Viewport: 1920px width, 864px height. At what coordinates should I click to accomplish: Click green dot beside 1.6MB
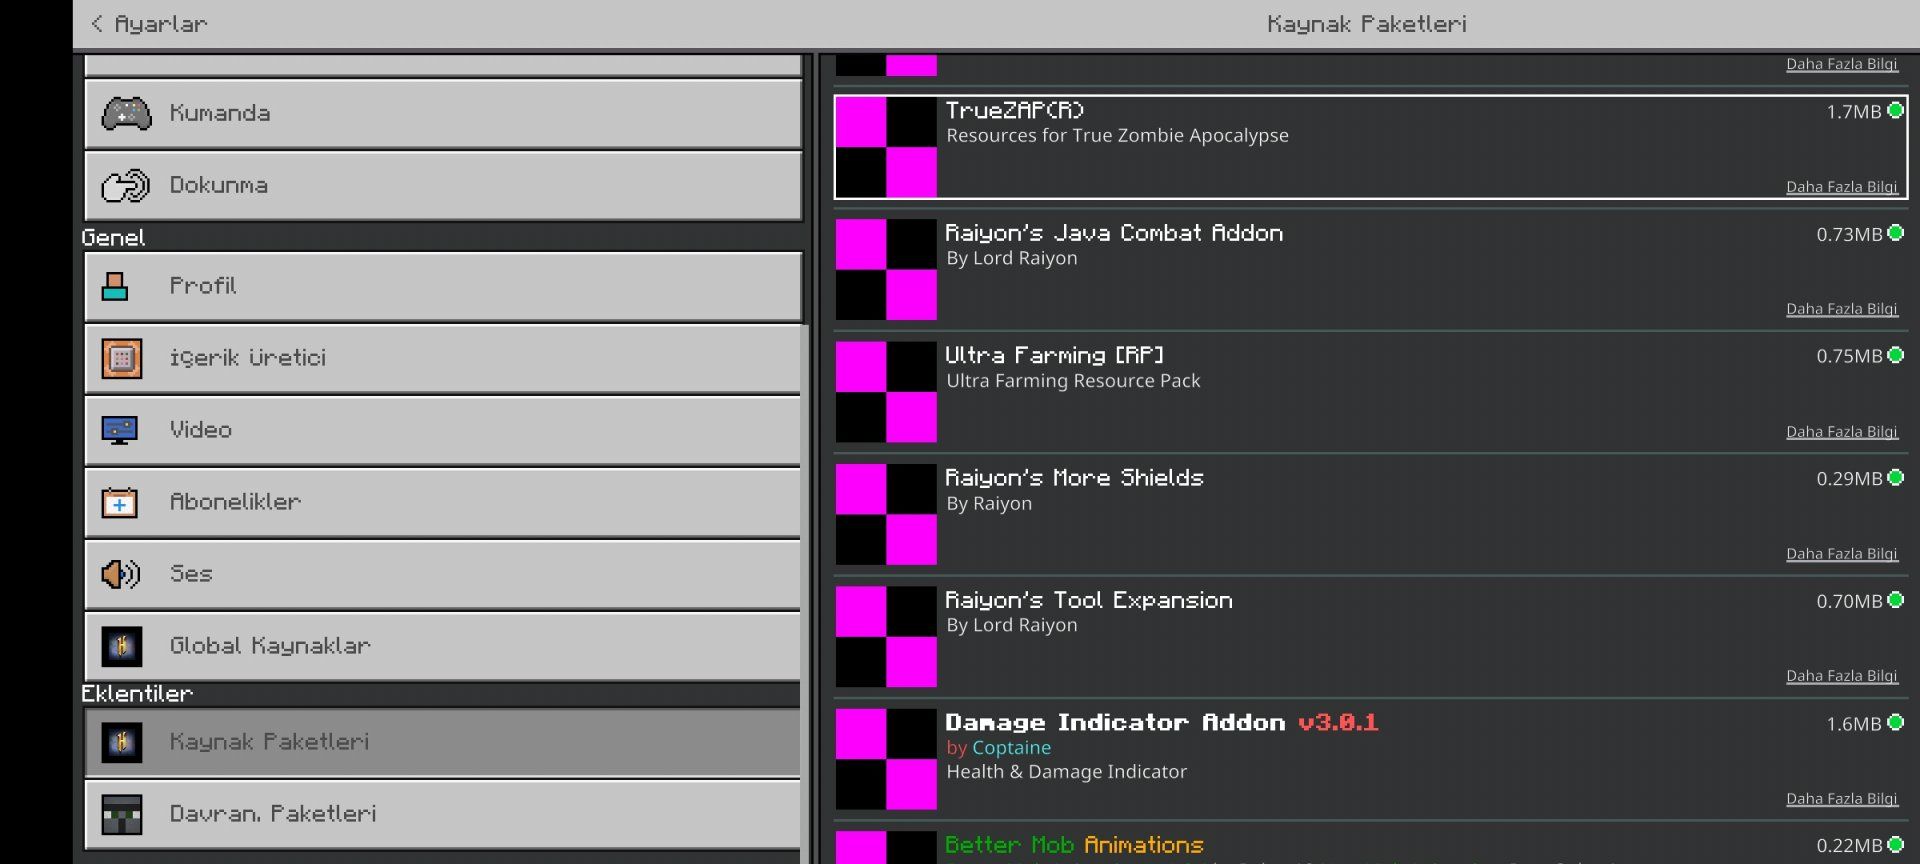[x=1895, y=722]
